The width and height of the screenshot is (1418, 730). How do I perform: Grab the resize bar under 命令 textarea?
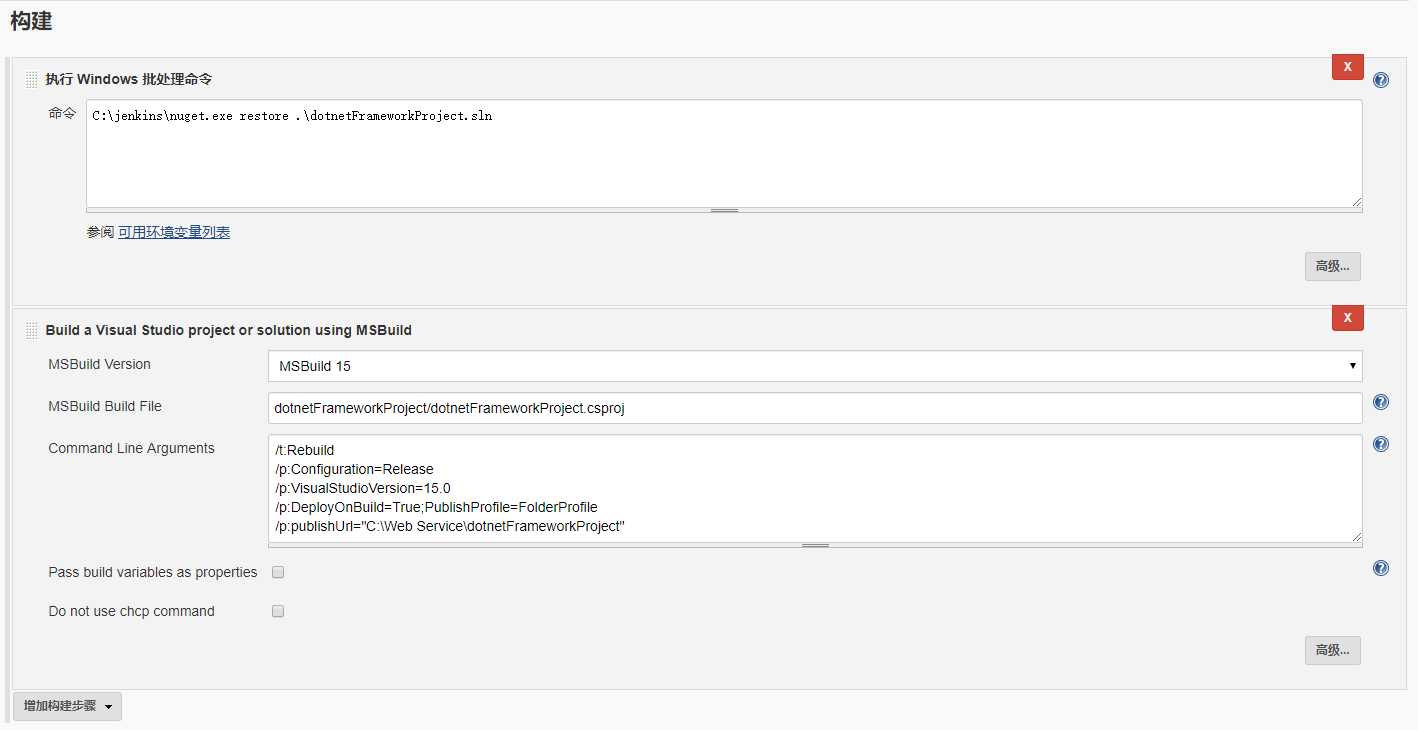coord(724,211)
